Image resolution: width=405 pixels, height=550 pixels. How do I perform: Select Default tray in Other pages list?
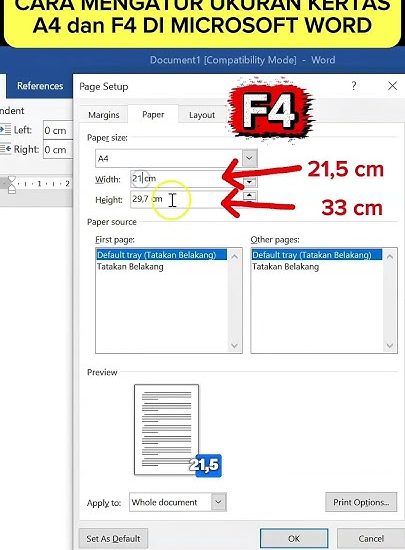pyautogui.click(x=317, y=255)
